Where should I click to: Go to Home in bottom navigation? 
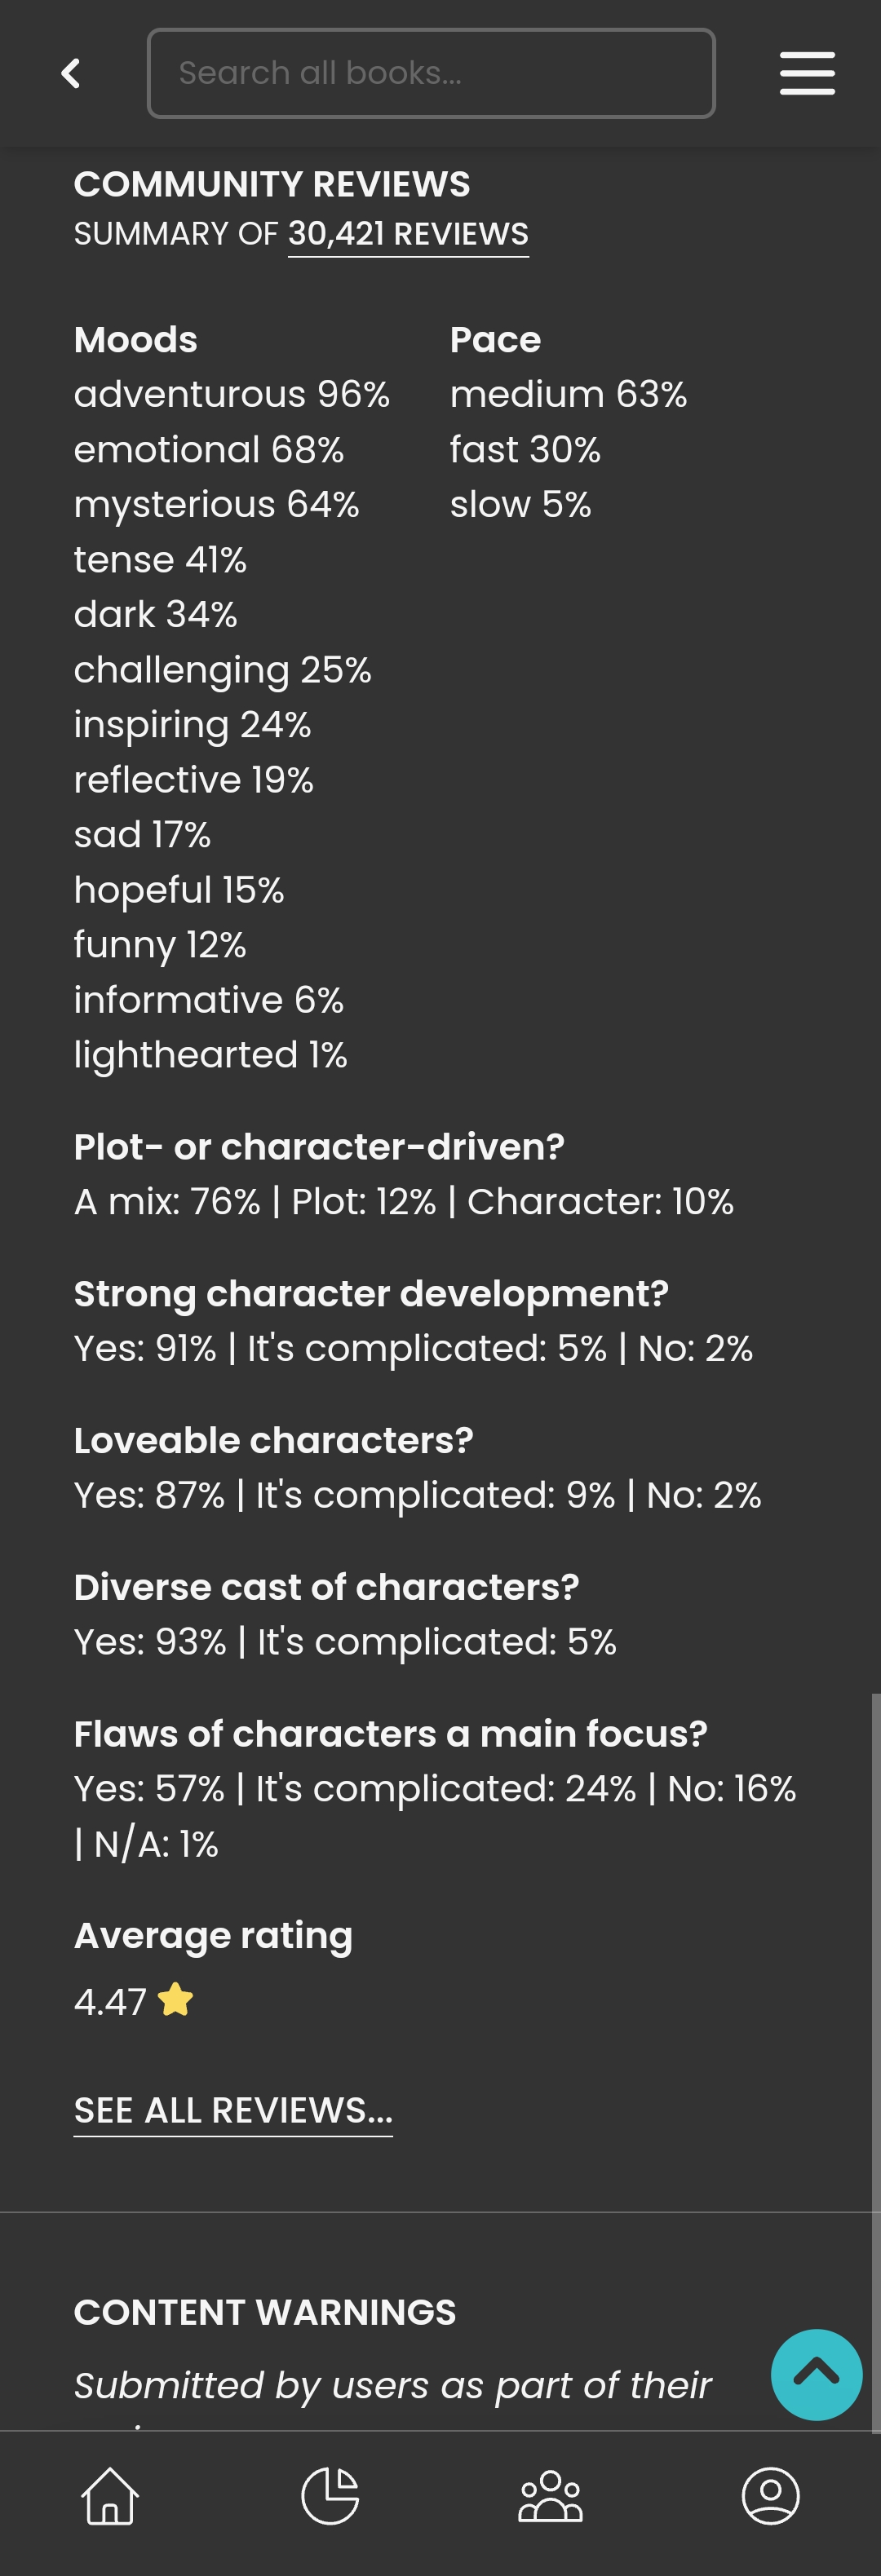tap(110, 2496)
